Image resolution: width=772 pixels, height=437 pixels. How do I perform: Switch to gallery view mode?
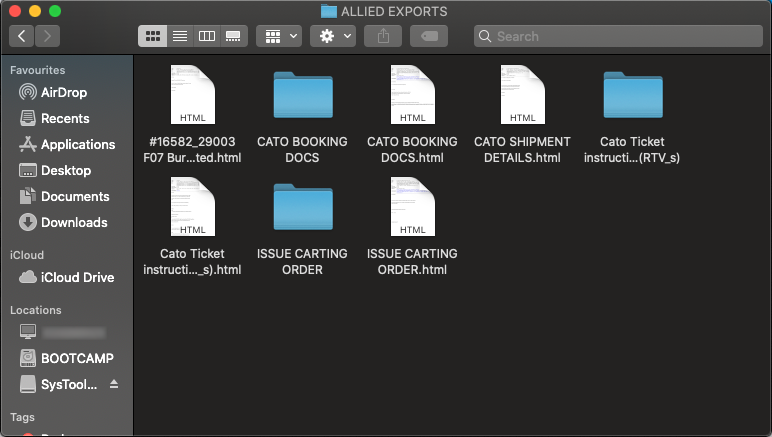pyautogui.click(x=233, y=36)
